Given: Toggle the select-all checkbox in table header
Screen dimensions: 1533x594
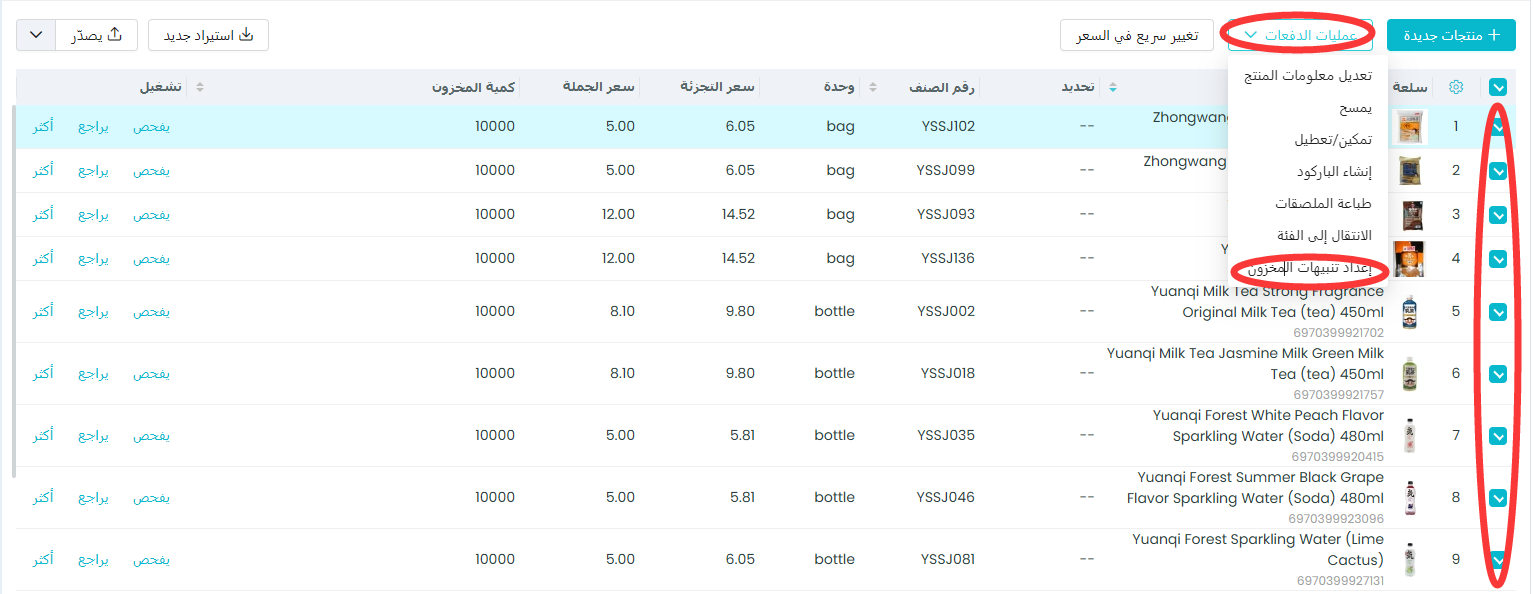Looking at the screenshot, I should (1498, 88).
